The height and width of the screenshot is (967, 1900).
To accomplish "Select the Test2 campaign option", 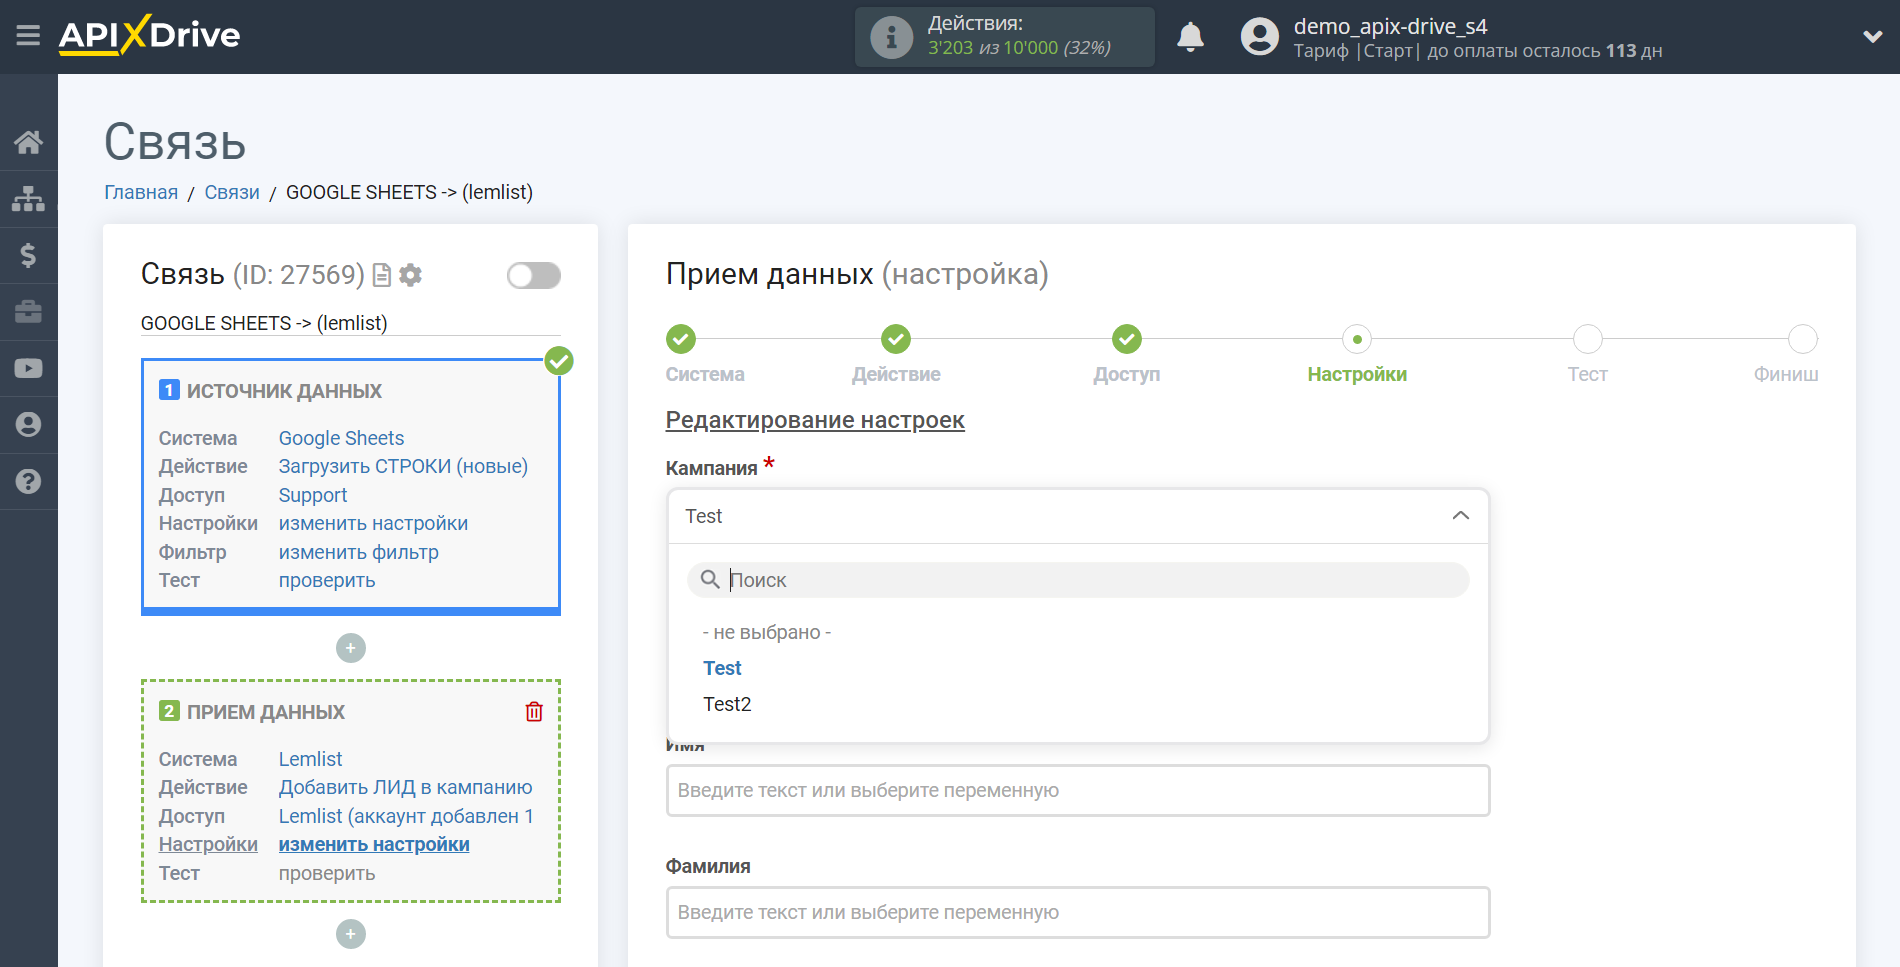I will pyautogui.click(x=727, y=704).
